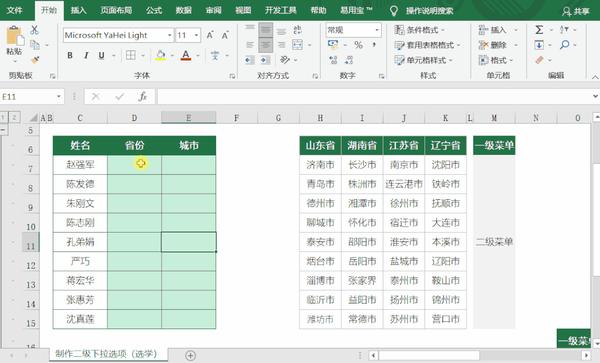Apply the yellow fill color
600x363 pixels.
click(x=161, y=55)
